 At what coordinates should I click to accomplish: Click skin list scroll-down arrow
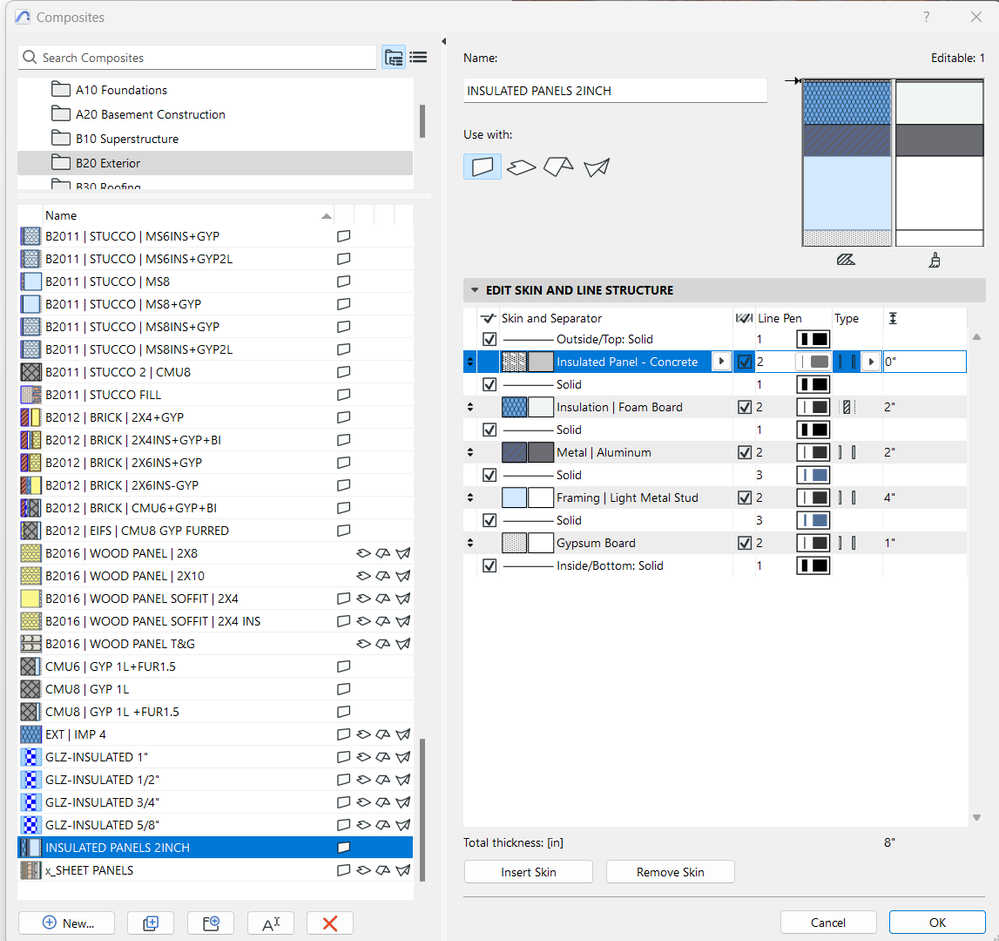[x=977, y=817]
